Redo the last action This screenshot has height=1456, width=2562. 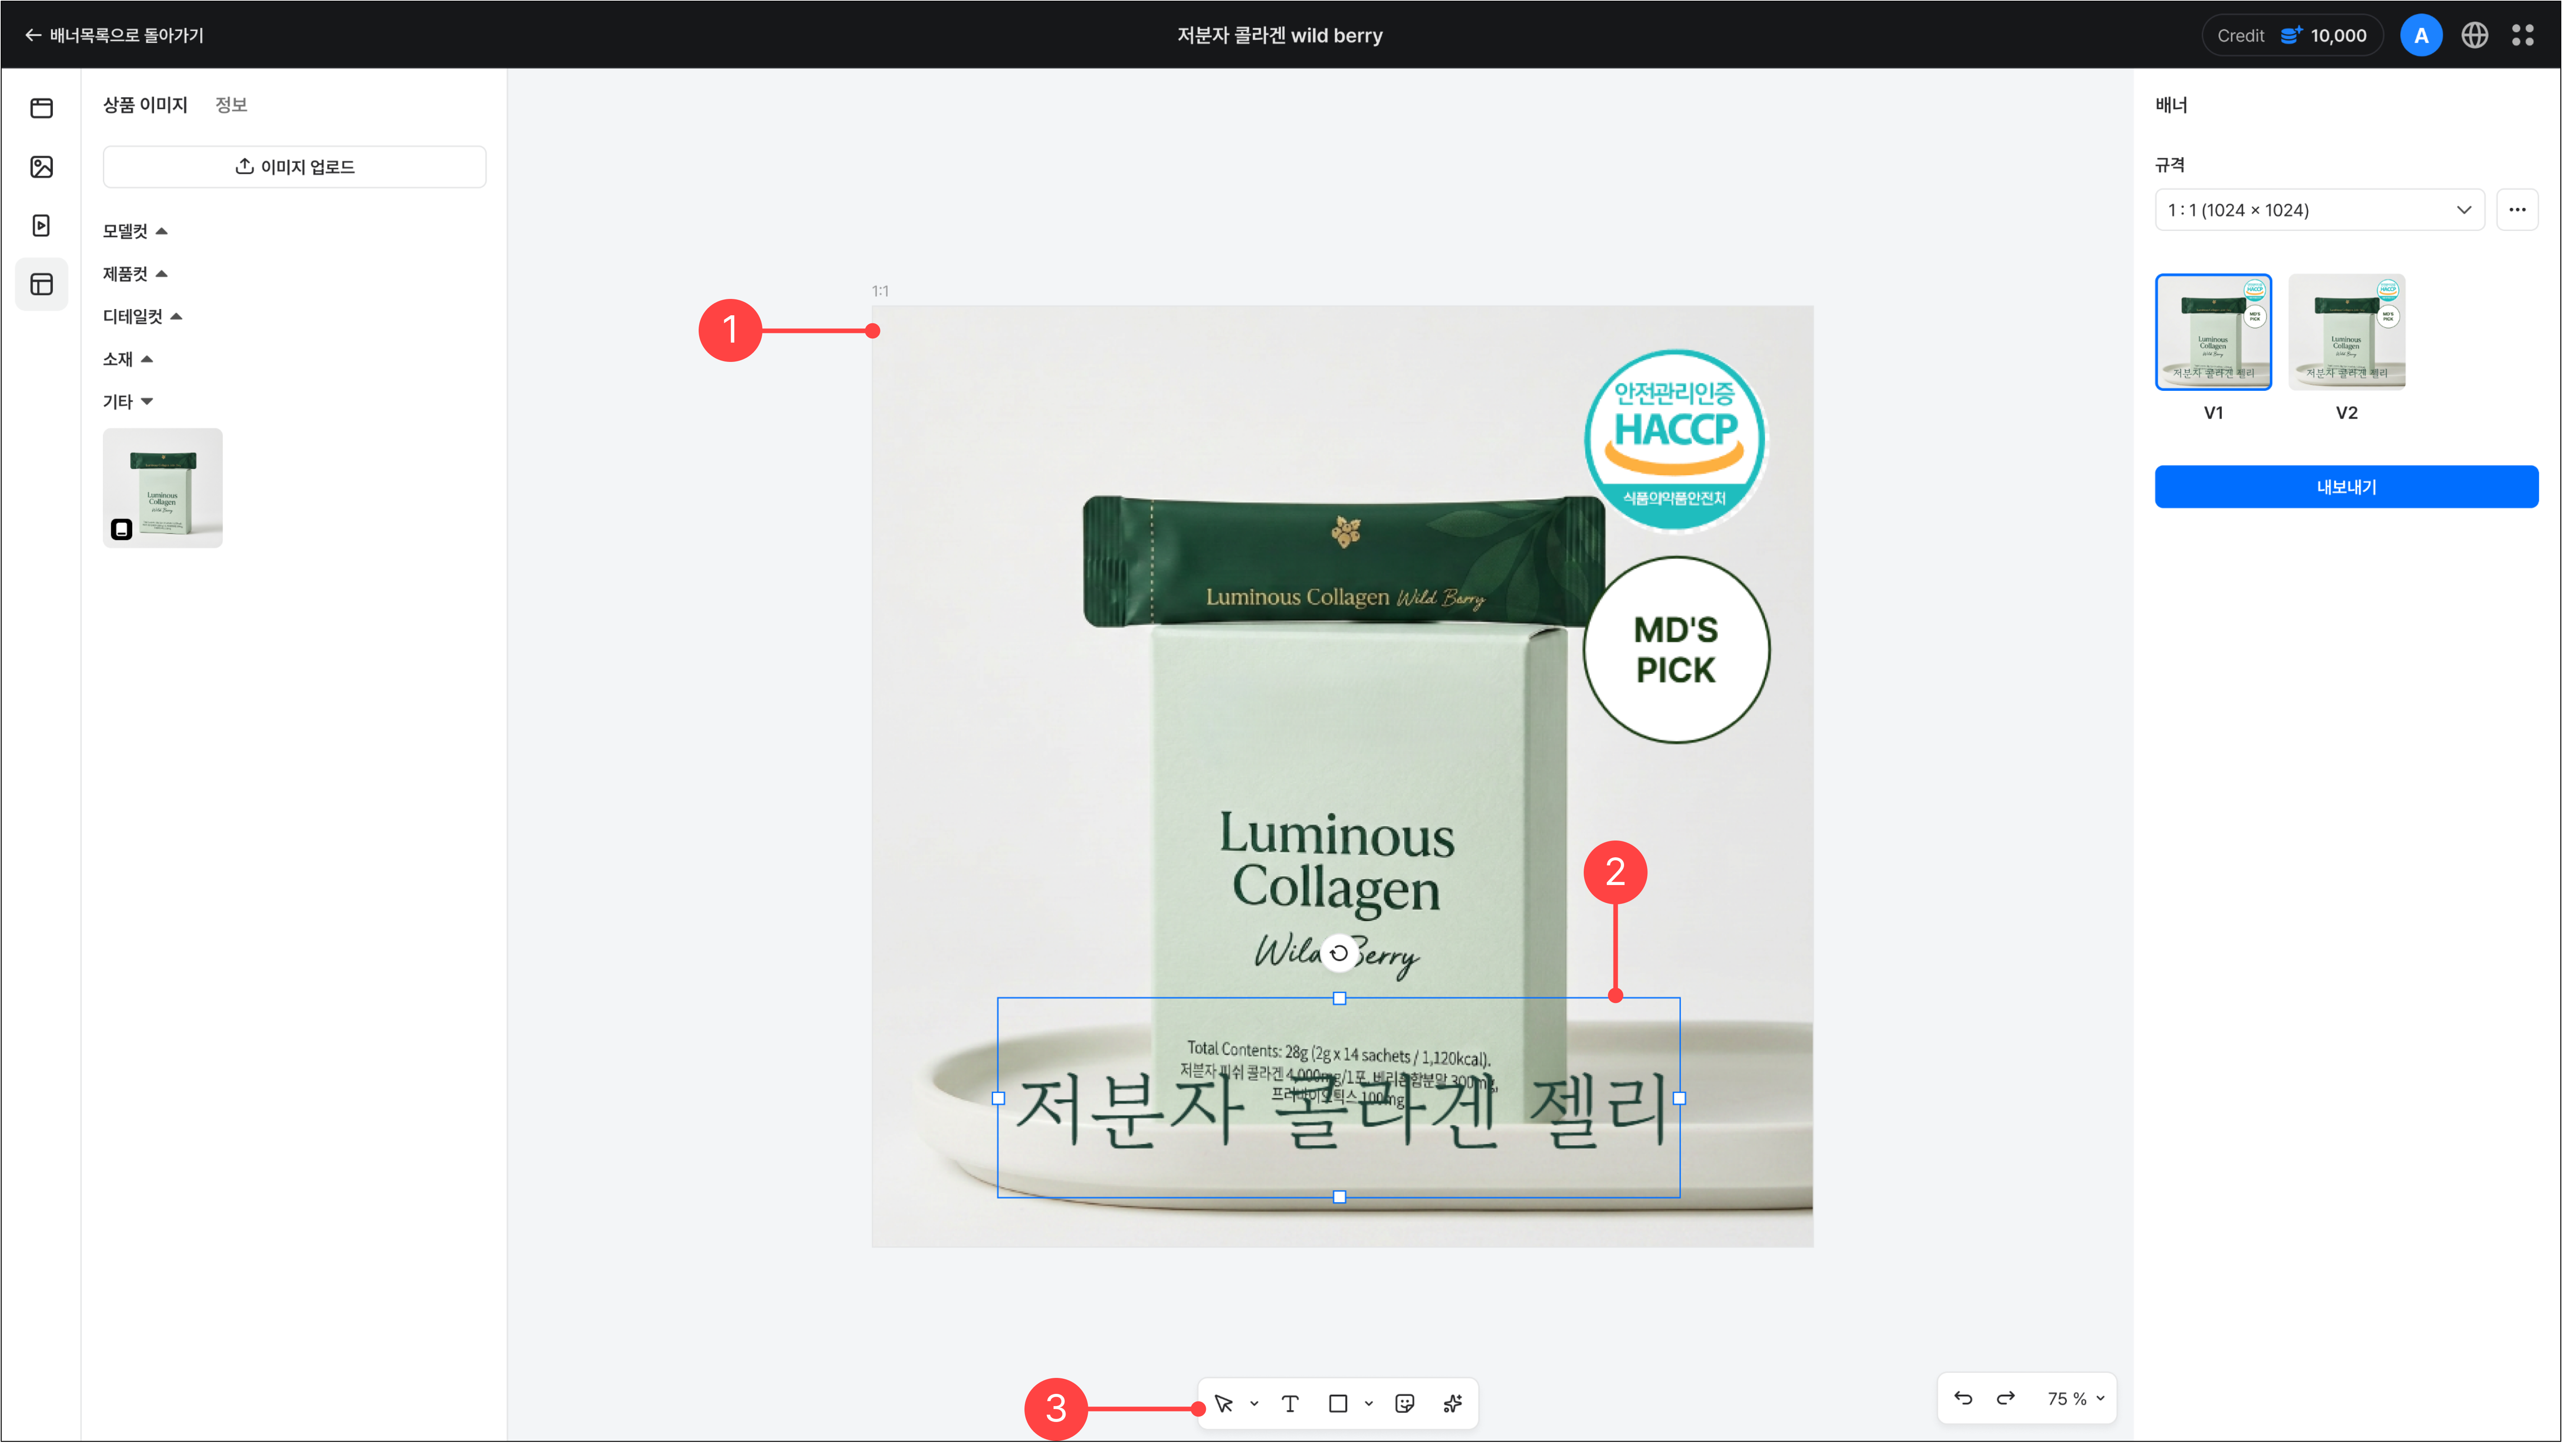tap(2006, 1398)
